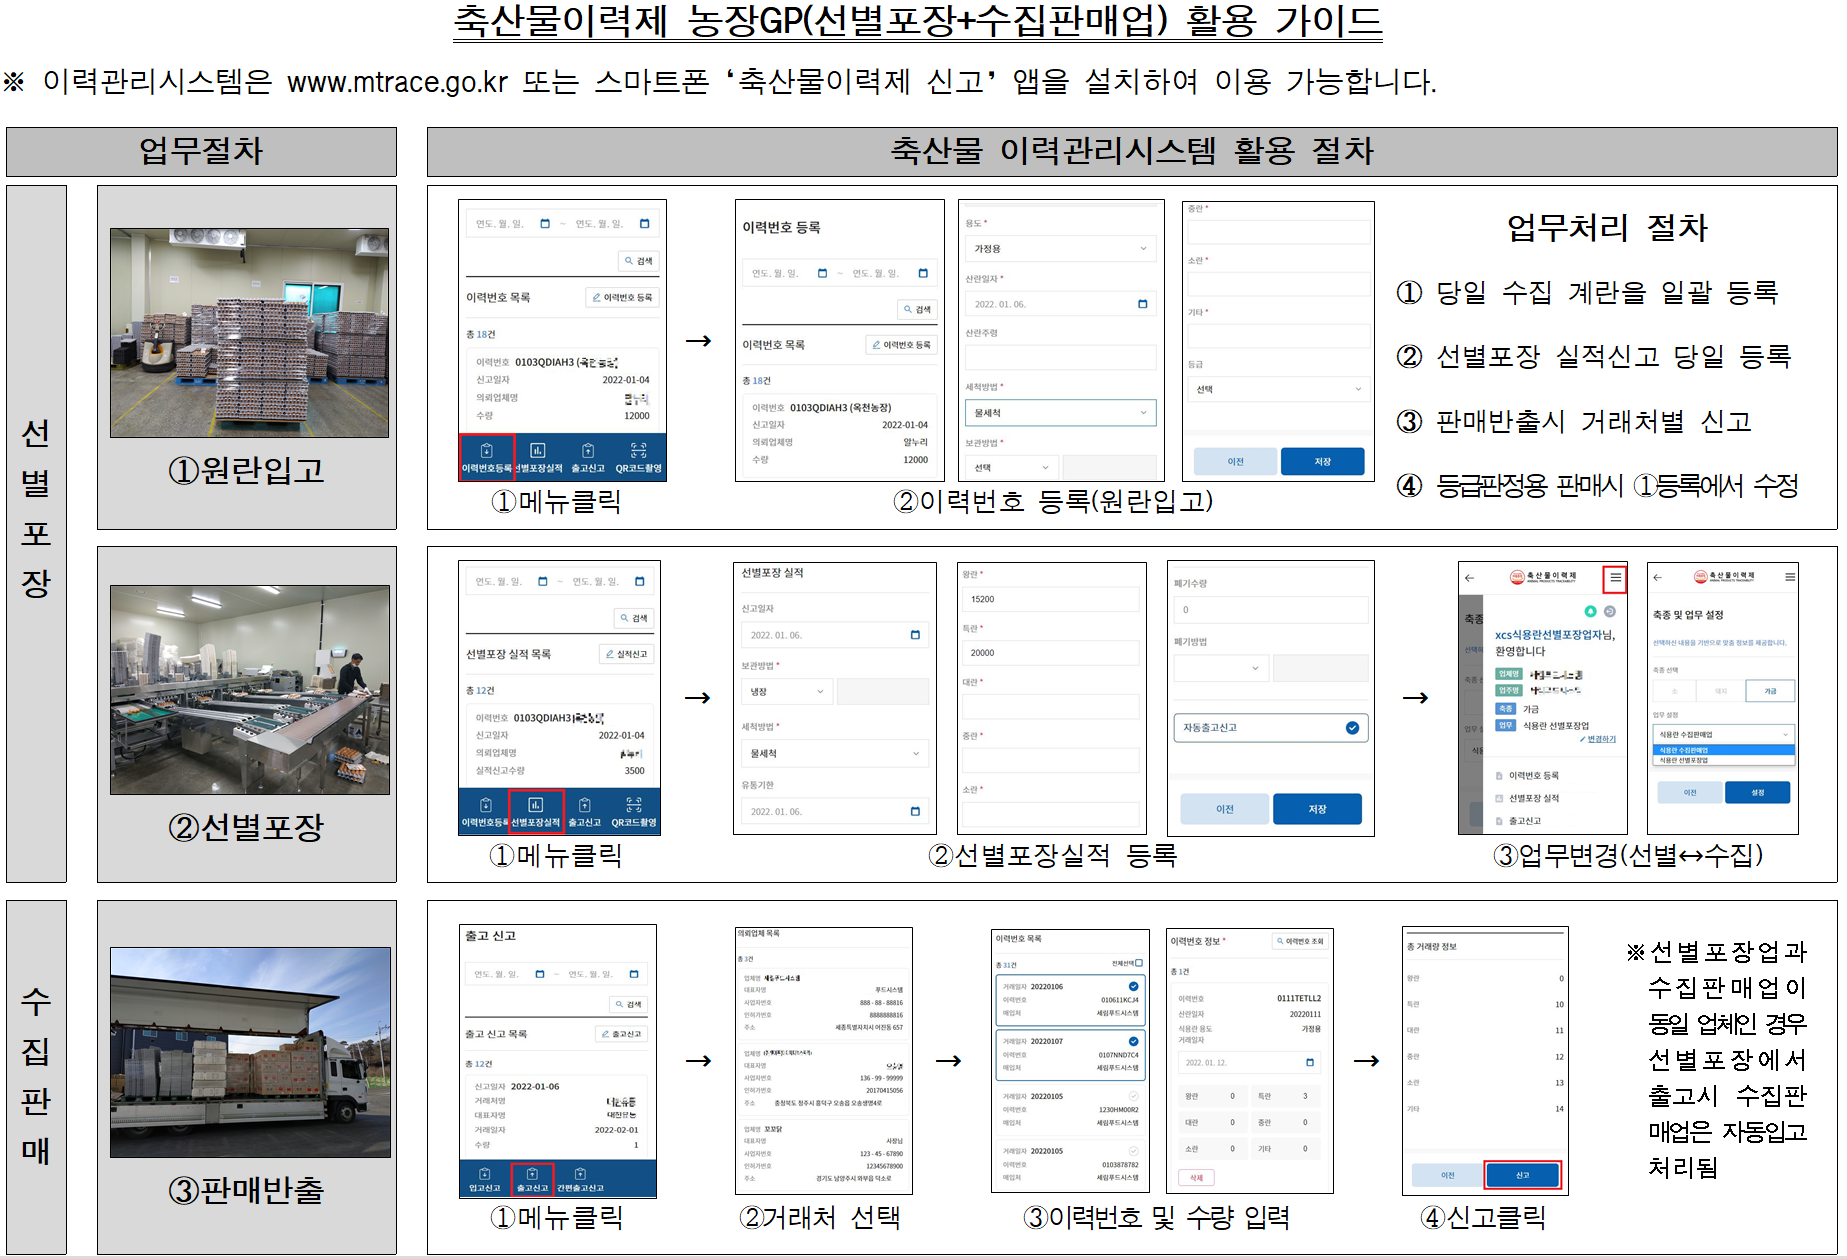Tap the 출고신고 tab icon below 선별포장 실적 목록
1847x1259 pixels.
coord(584,806)
